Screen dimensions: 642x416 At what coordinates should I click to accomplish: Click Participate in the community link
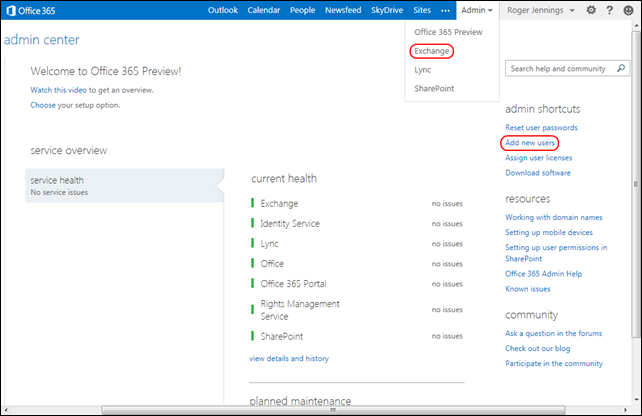pos(554,364)
